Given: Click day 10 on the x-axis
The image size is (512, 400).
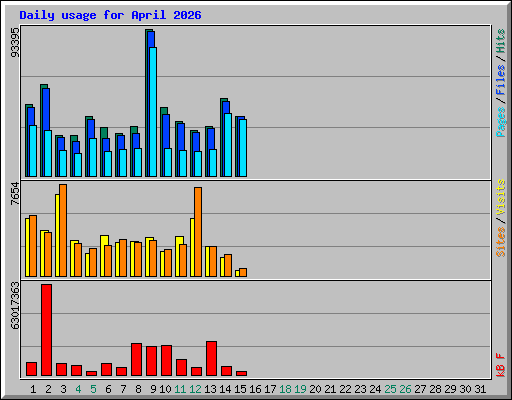Looking at the screenshot, I should 165,389.
